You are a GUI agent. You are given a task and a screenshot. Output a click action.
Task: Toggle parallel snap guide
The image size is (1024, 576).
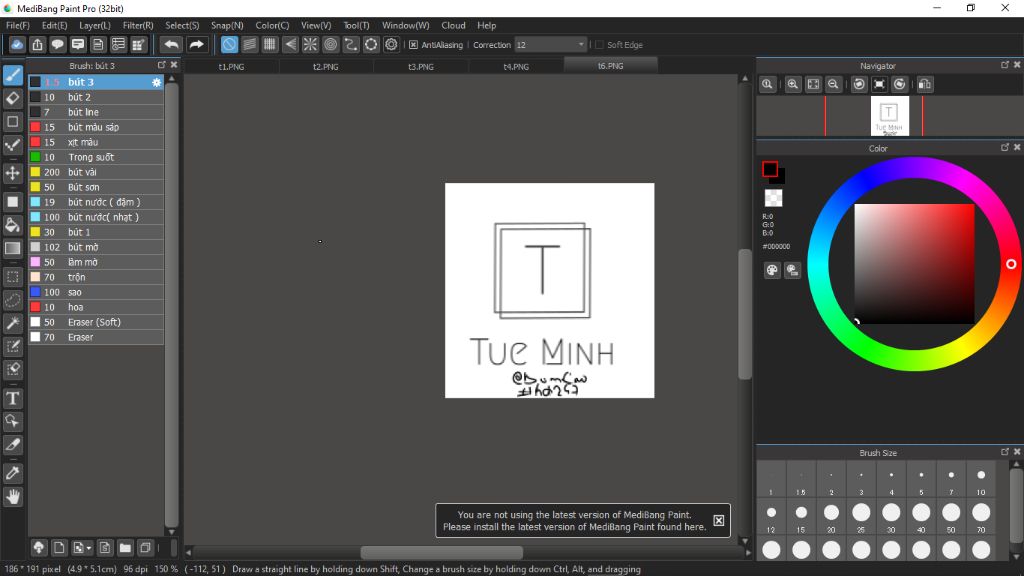[x=249, y=44]
